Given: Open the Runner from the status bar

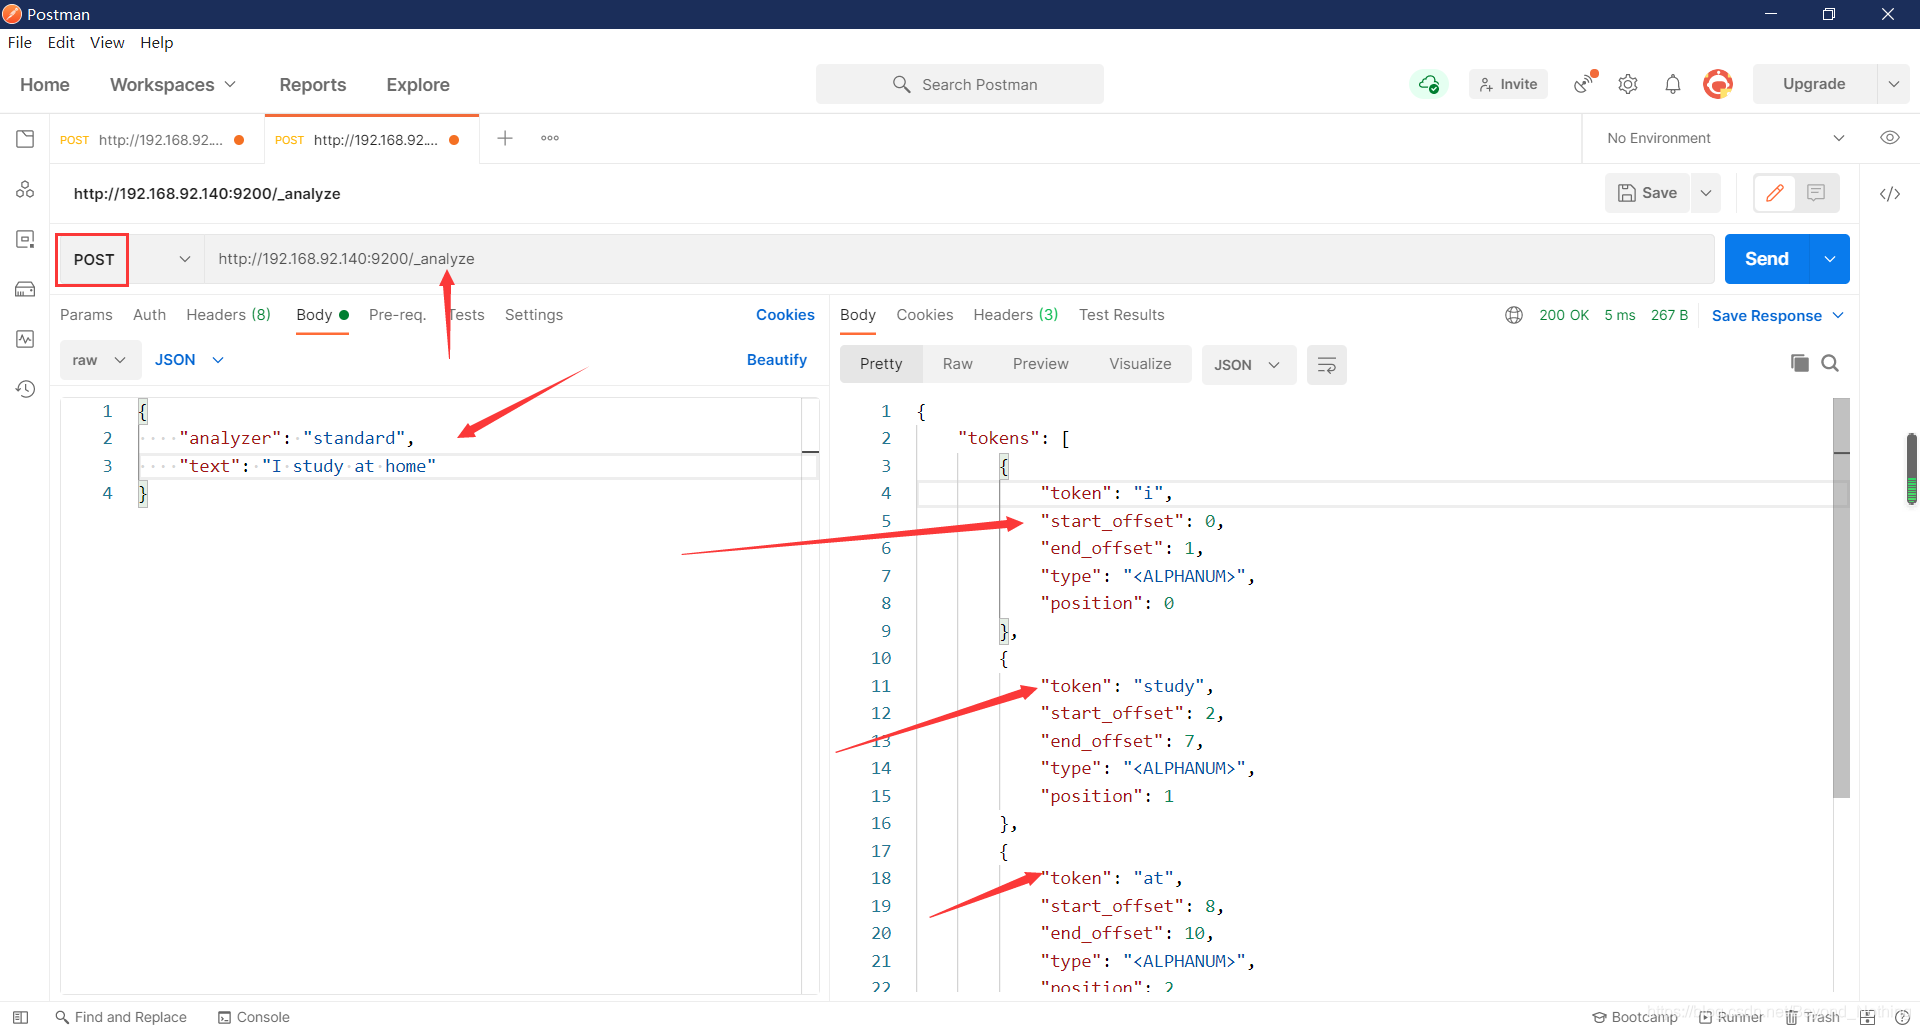Looking at the screenshot, I should coord(1731,1017).
